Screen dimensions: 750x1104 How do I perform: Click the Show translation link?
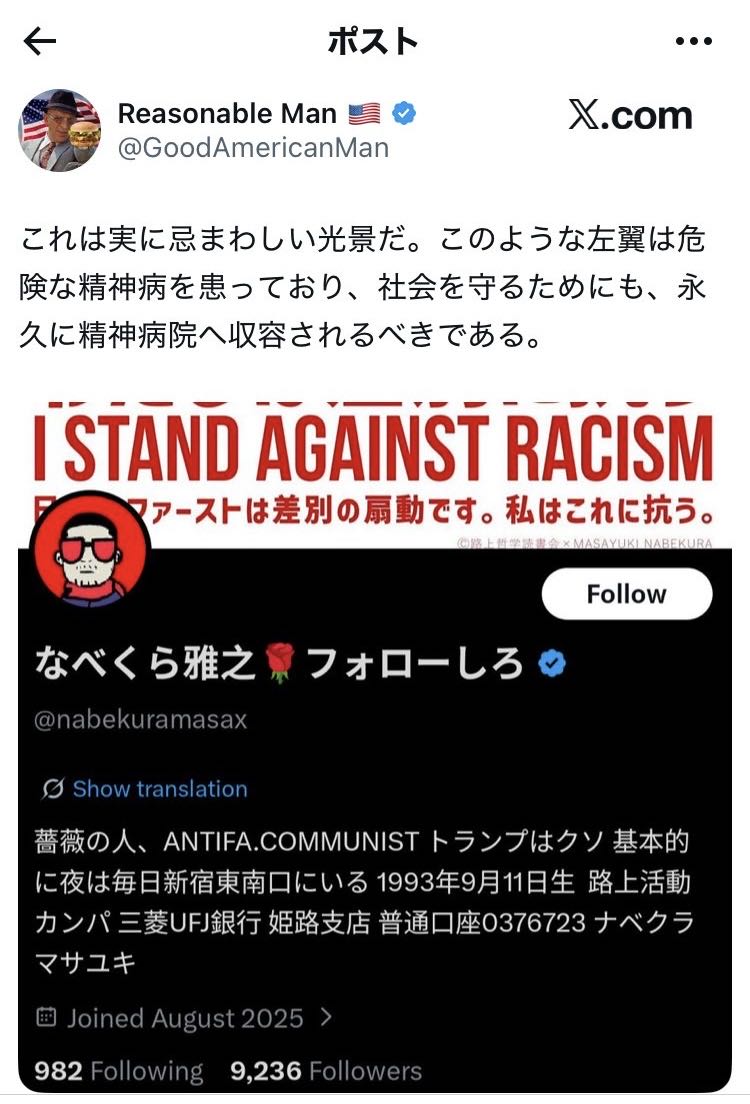(160, 789)
